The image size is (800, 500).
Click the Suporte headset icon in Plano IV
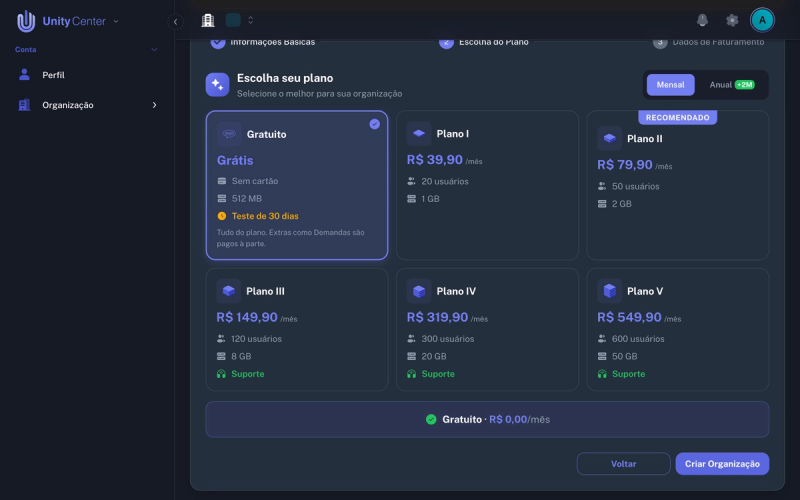411,374
